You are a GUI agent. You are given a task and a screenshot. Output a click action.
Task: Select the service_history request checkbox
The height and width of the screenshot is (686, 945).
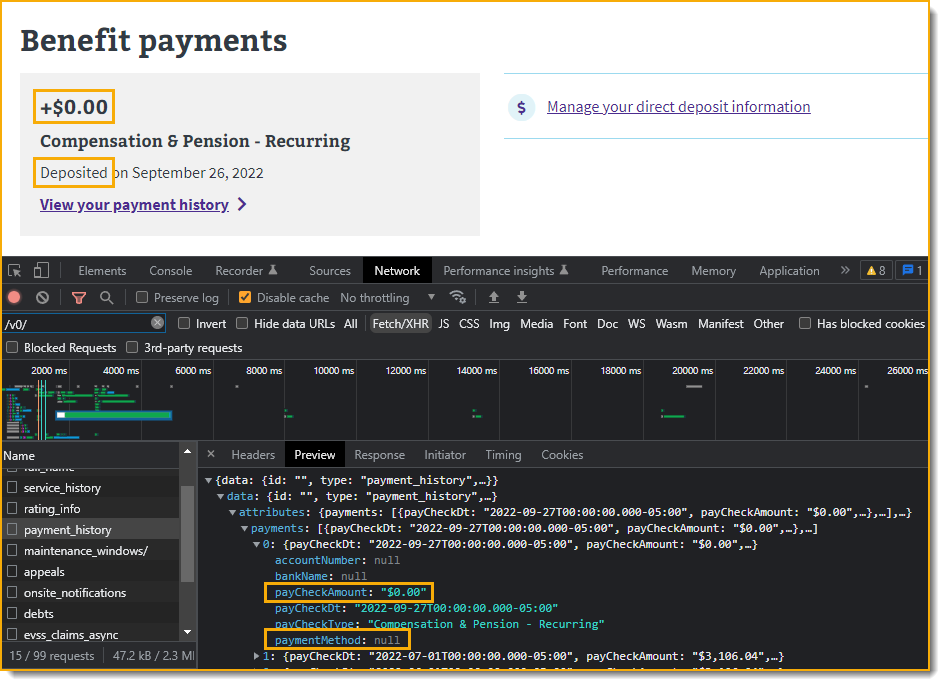pos(11,488)
